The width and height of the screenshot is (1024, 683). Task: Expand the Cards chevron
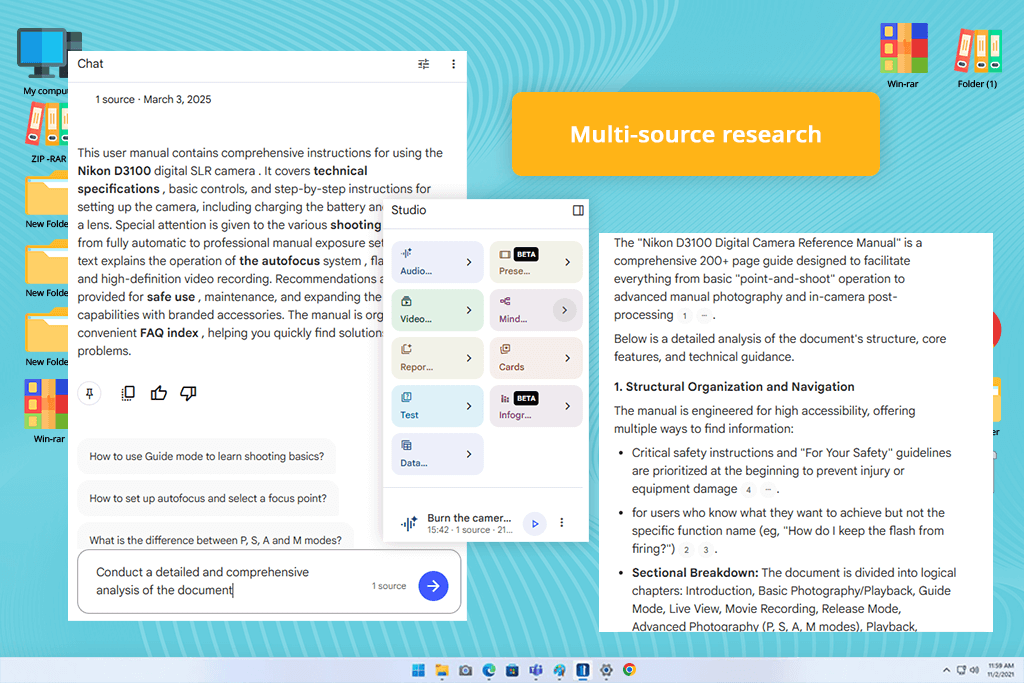[x=568, y=358]
